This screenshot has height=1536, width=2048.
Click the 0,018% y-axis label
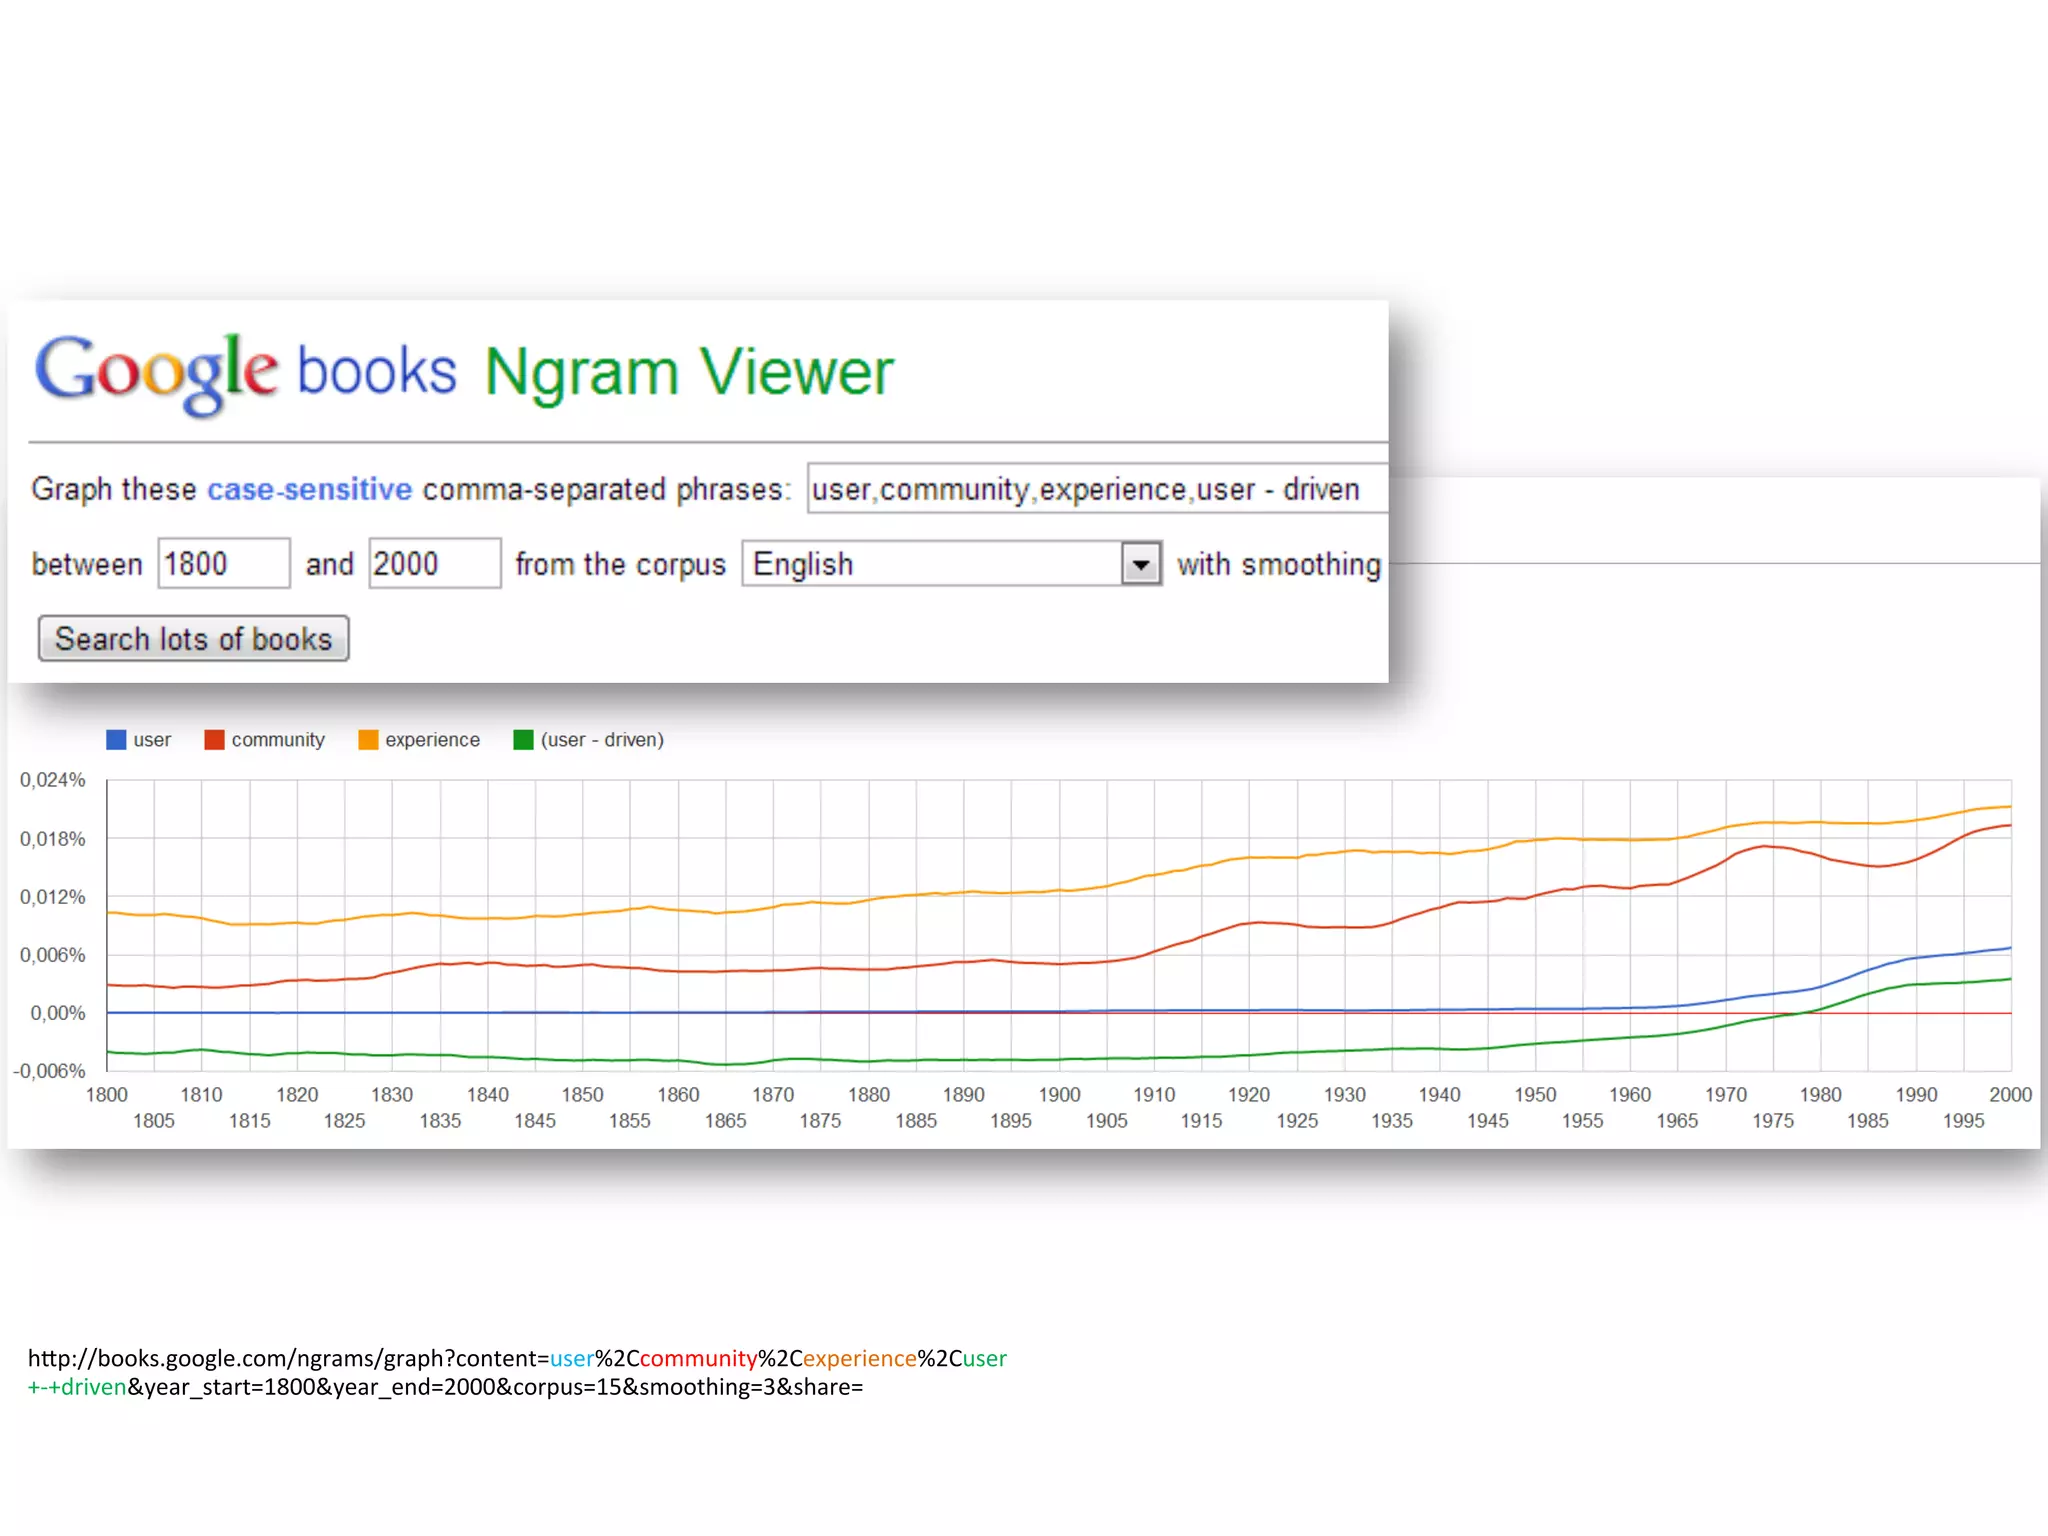point(53,839)
